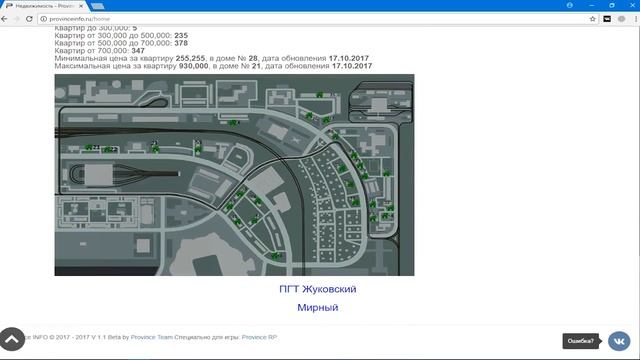Open the Мирный link
The image size is (640, 360).
(x=318, y=307)
